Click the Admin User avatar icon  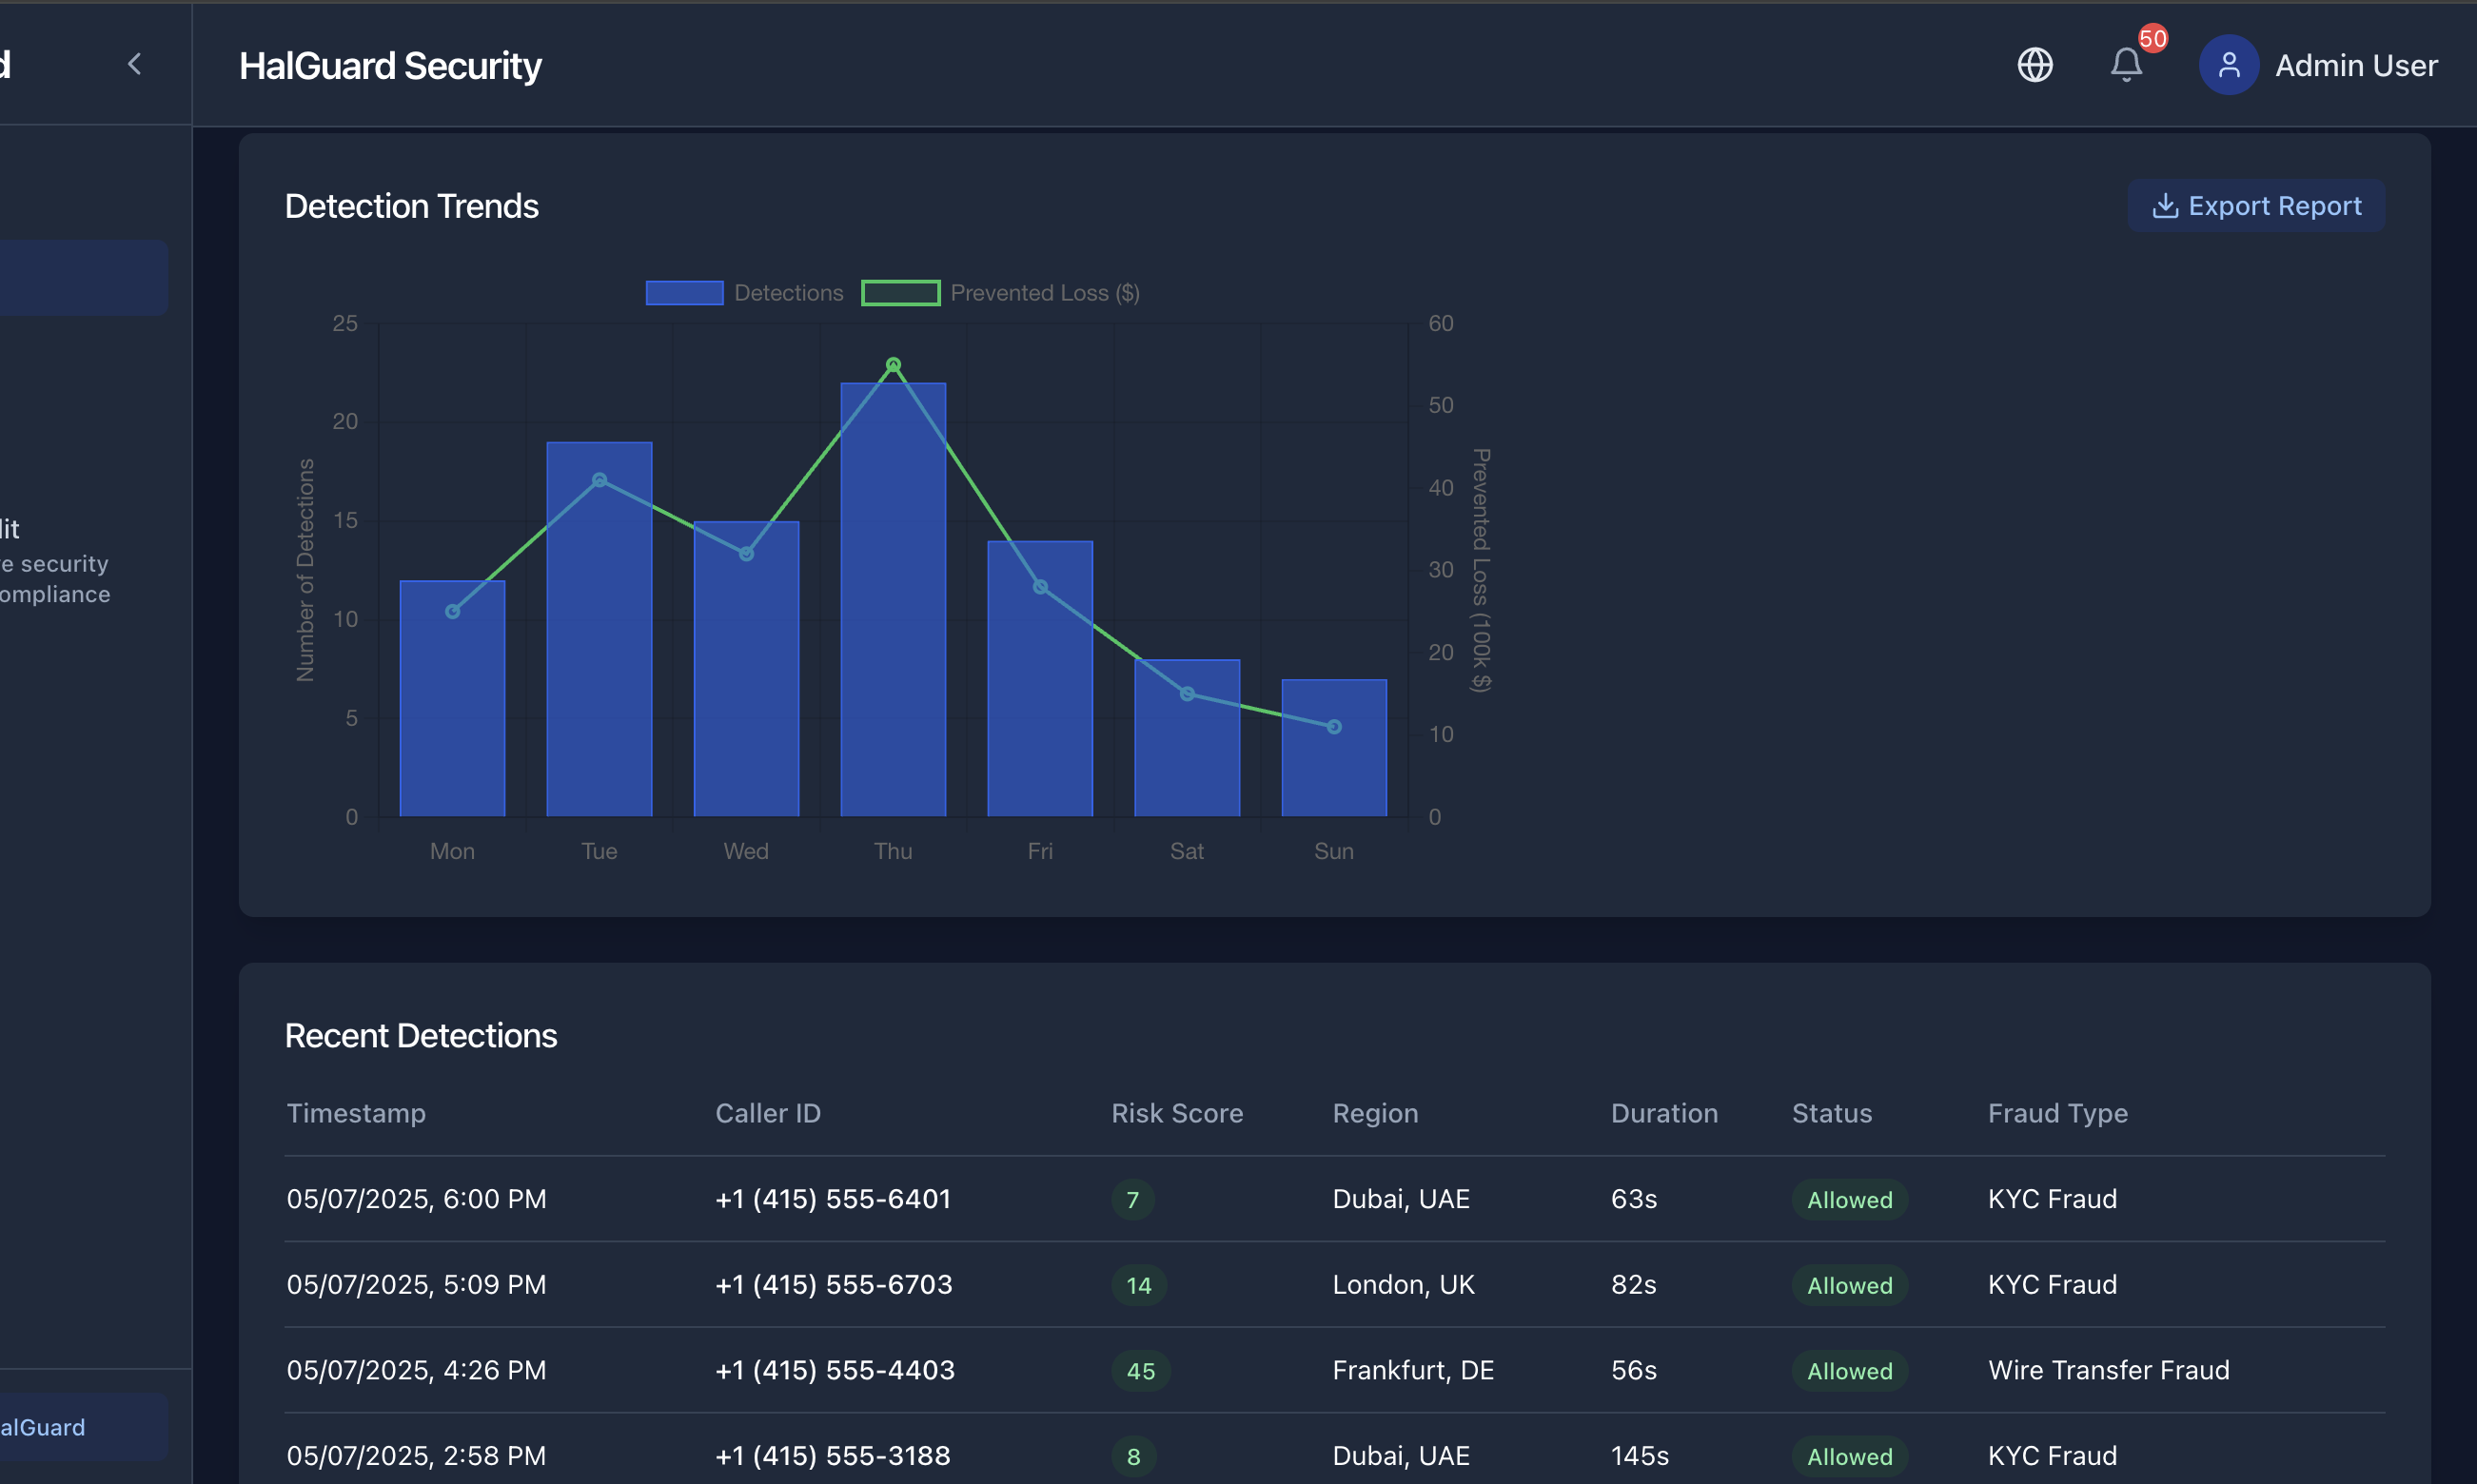tap(2229, 64)
